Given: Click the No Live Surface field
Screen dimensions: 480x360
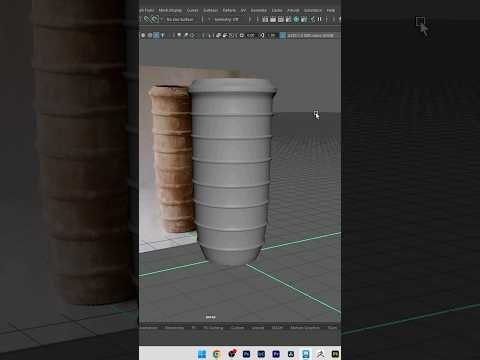Looking at the screenshot, I should [x=180, y=20].
